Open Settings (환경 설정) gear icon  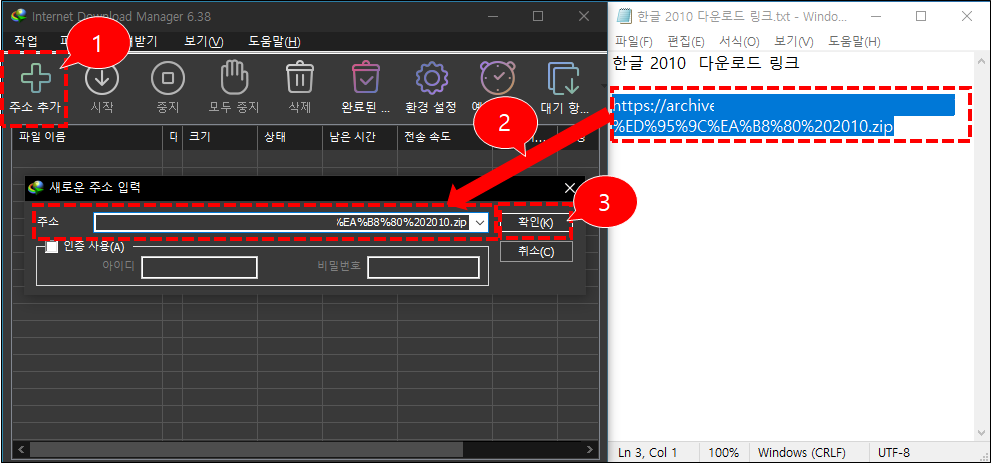431,78
